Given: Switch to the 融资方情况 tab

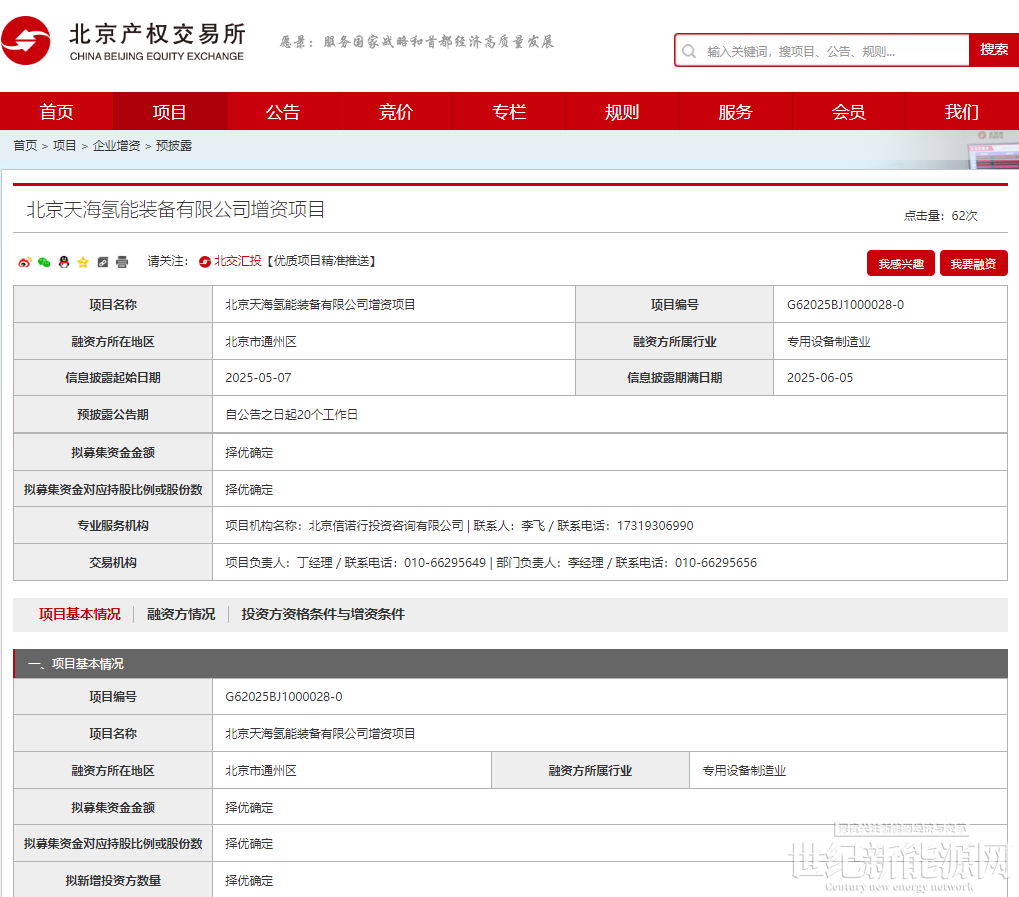Looking at the screenshot, I should (x=181, y=614).
